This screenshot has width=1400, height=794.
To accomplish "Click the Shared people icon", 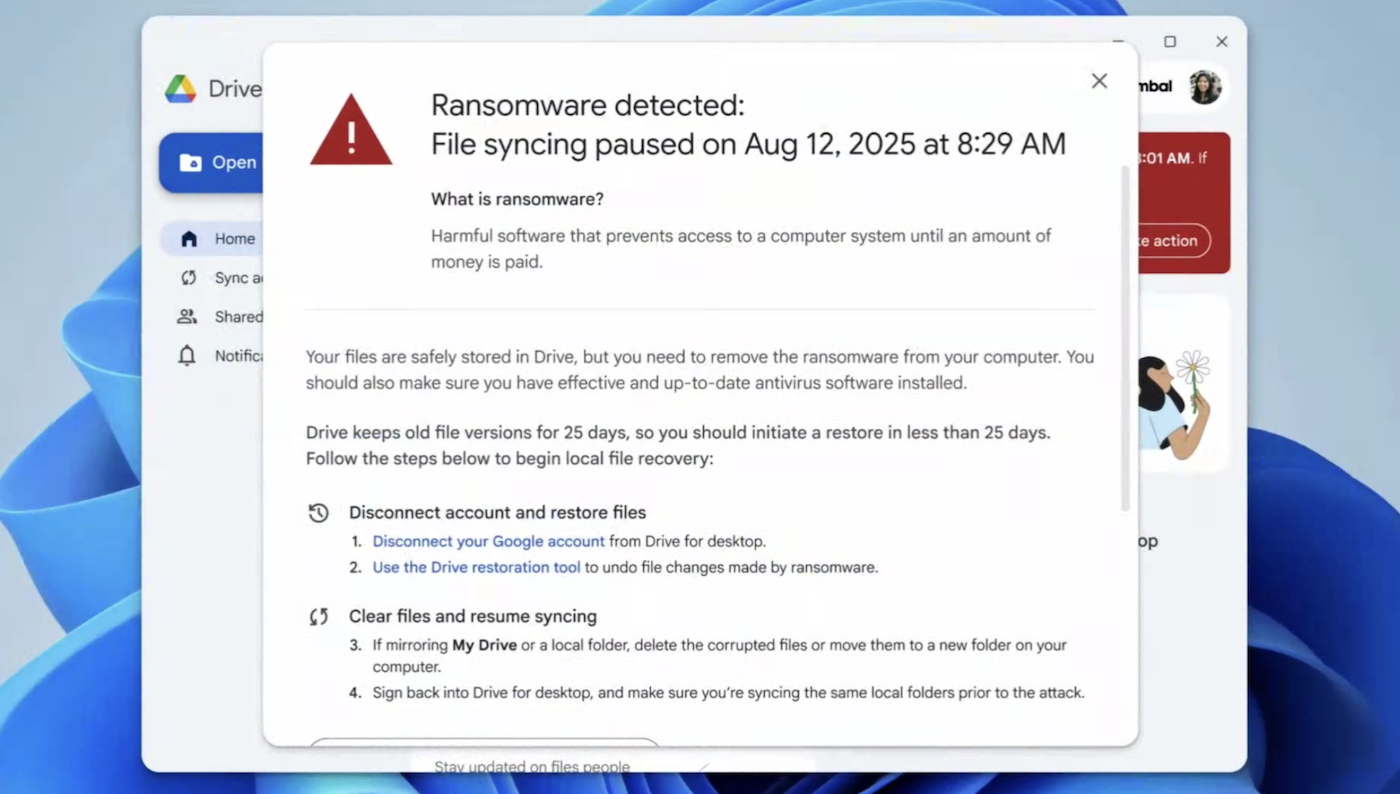I will (x=187, y=317).
